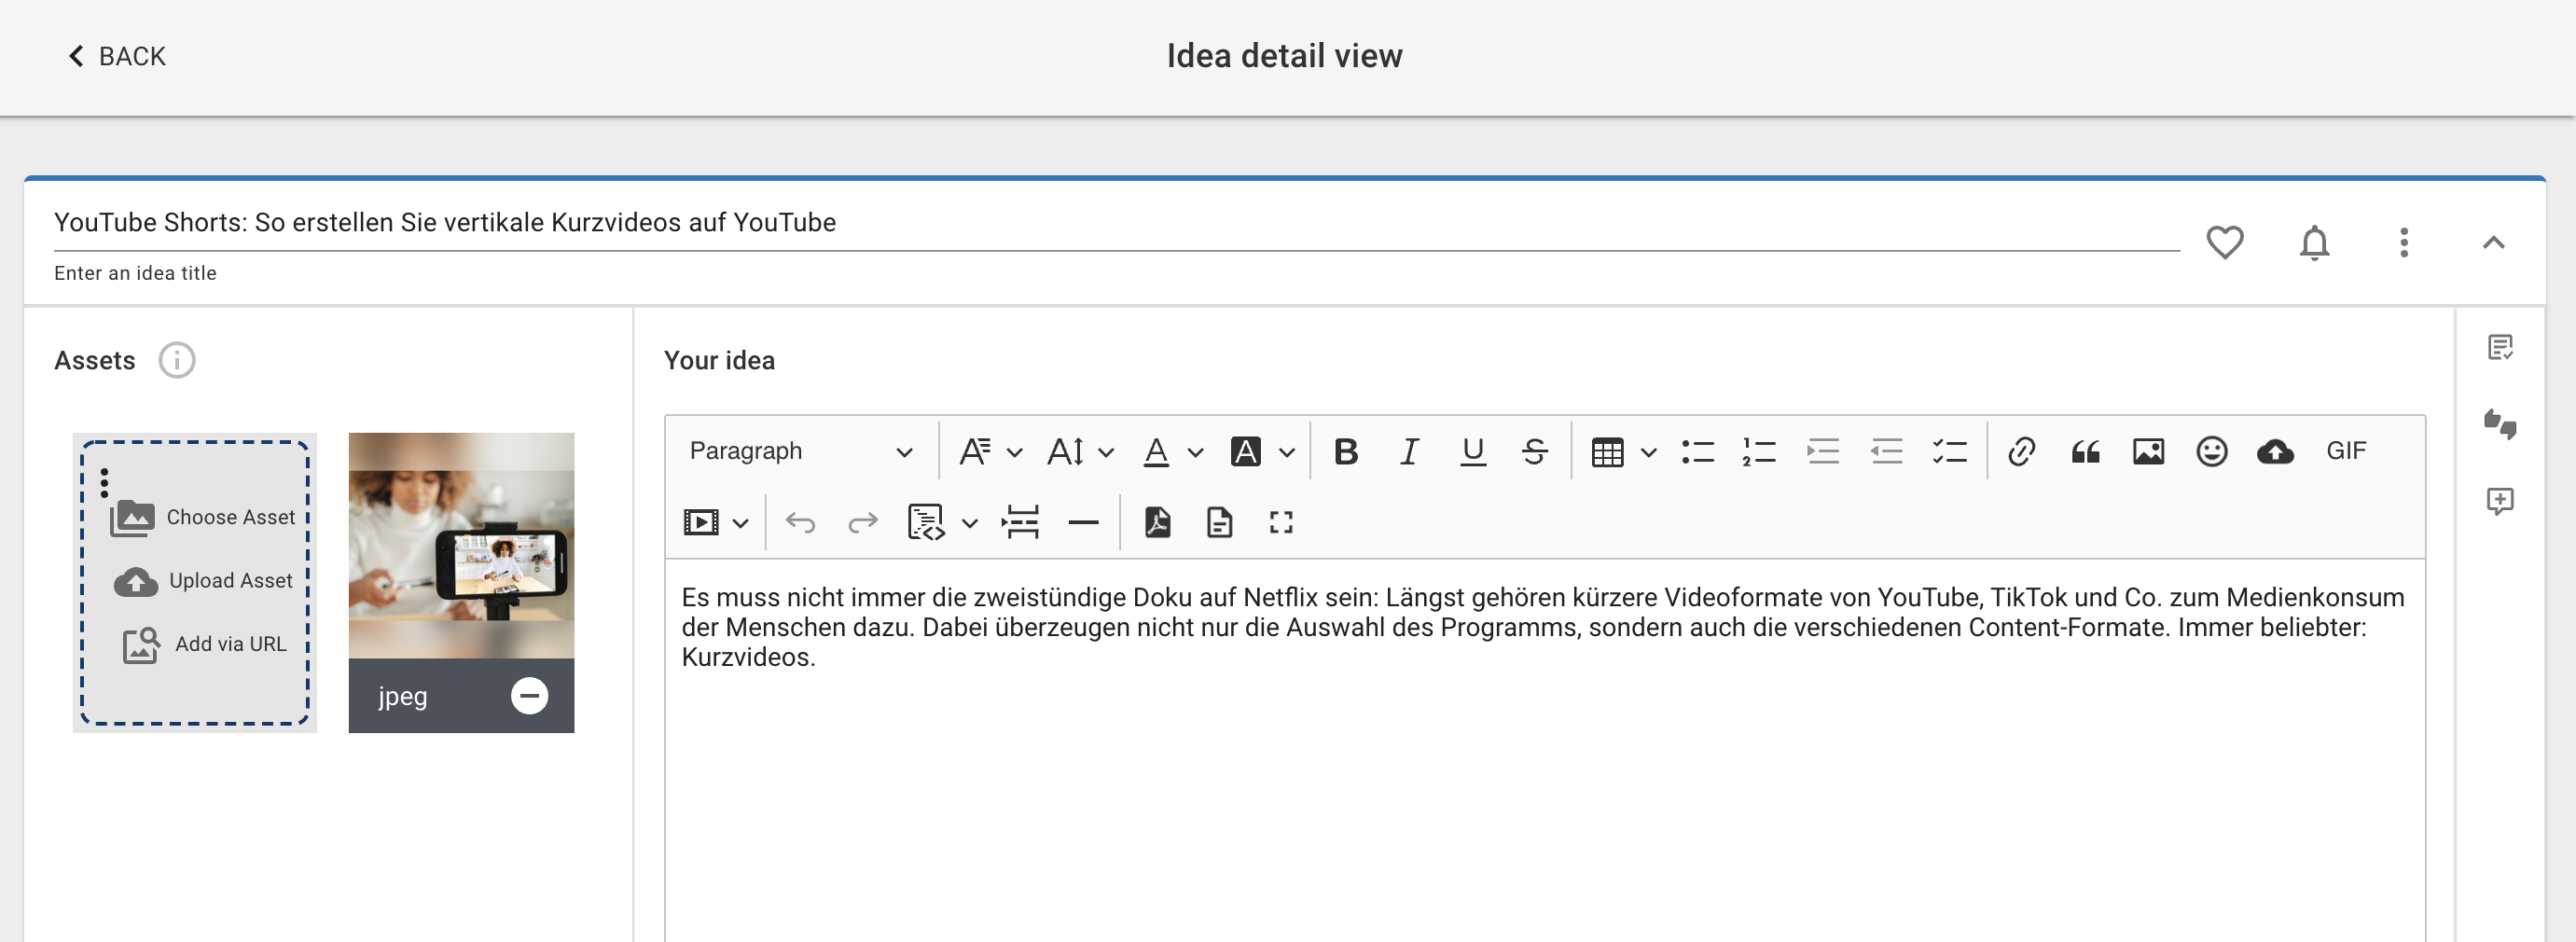Show the Assets info tooltip icon
The height and width of the screenshot is (942, 2576).
177,360
